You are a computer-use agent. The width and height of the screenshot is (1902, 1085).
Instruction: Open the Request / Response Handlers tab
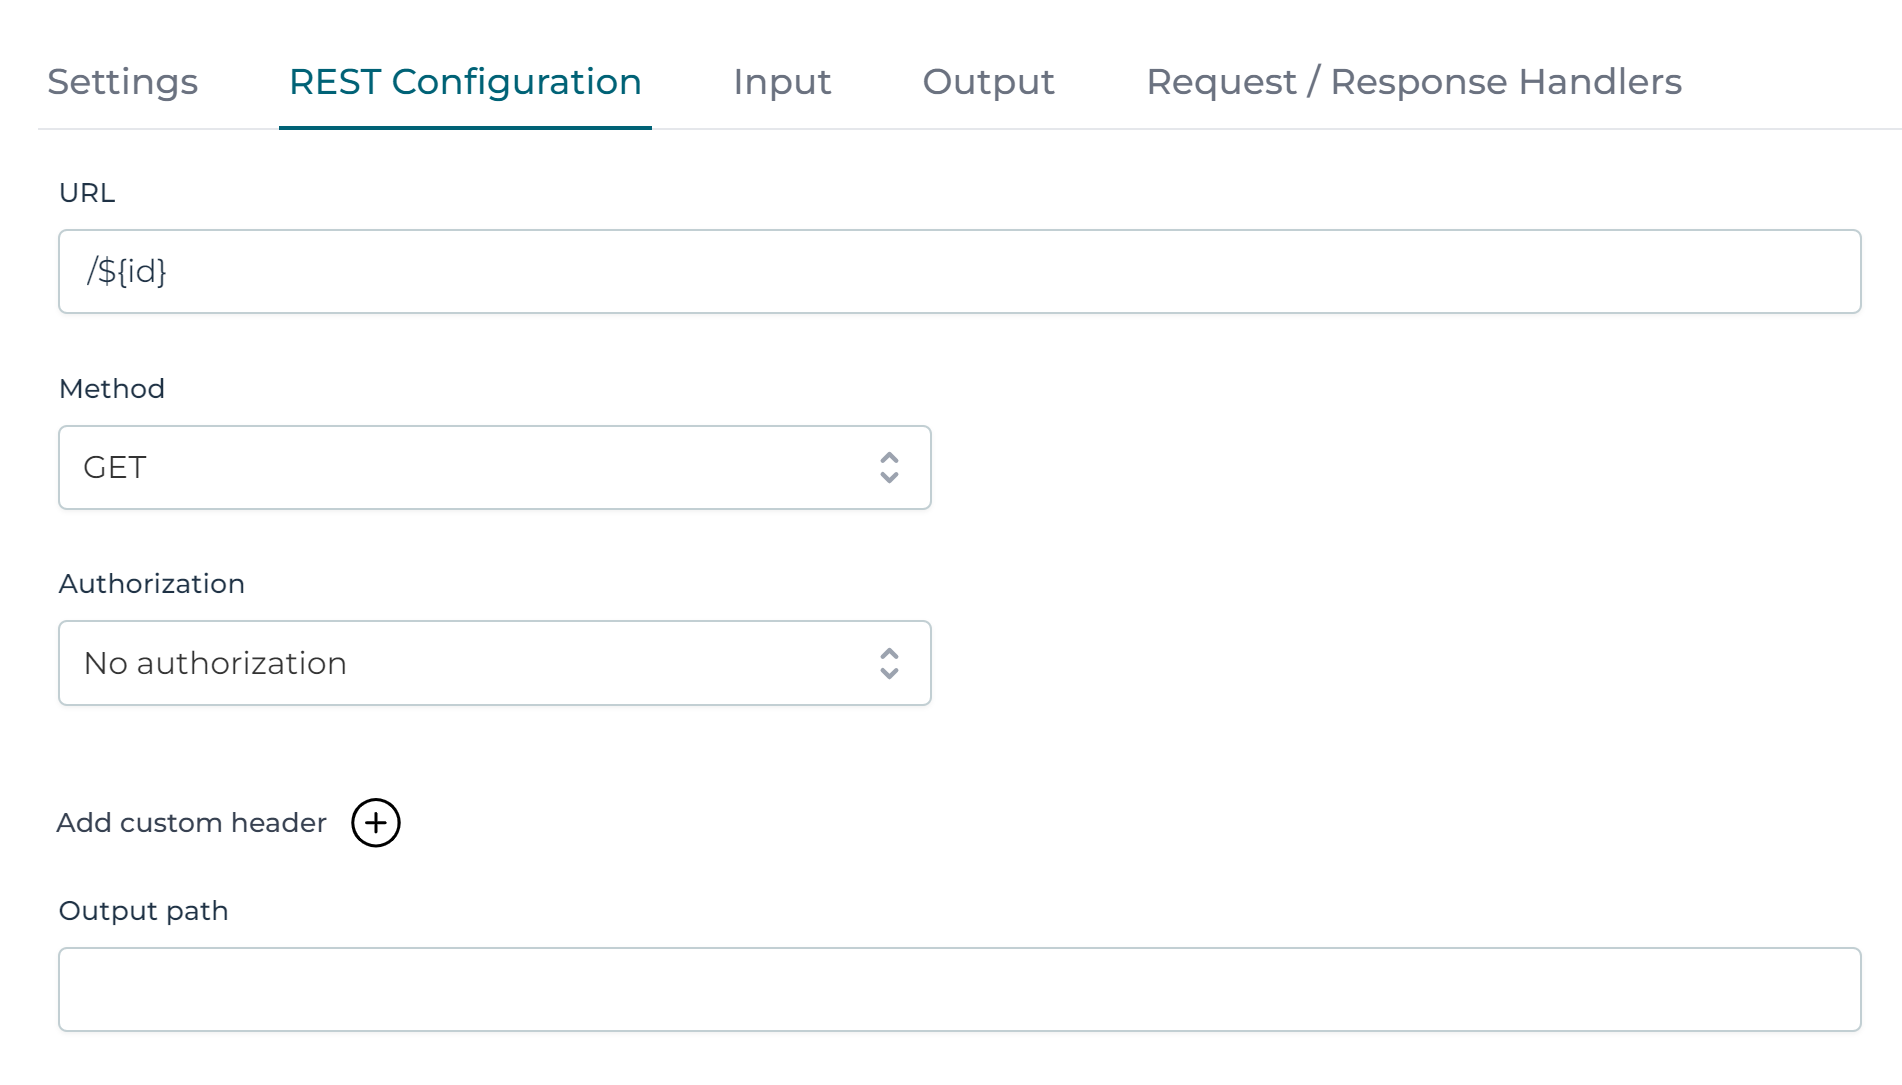coord(1414,82)
